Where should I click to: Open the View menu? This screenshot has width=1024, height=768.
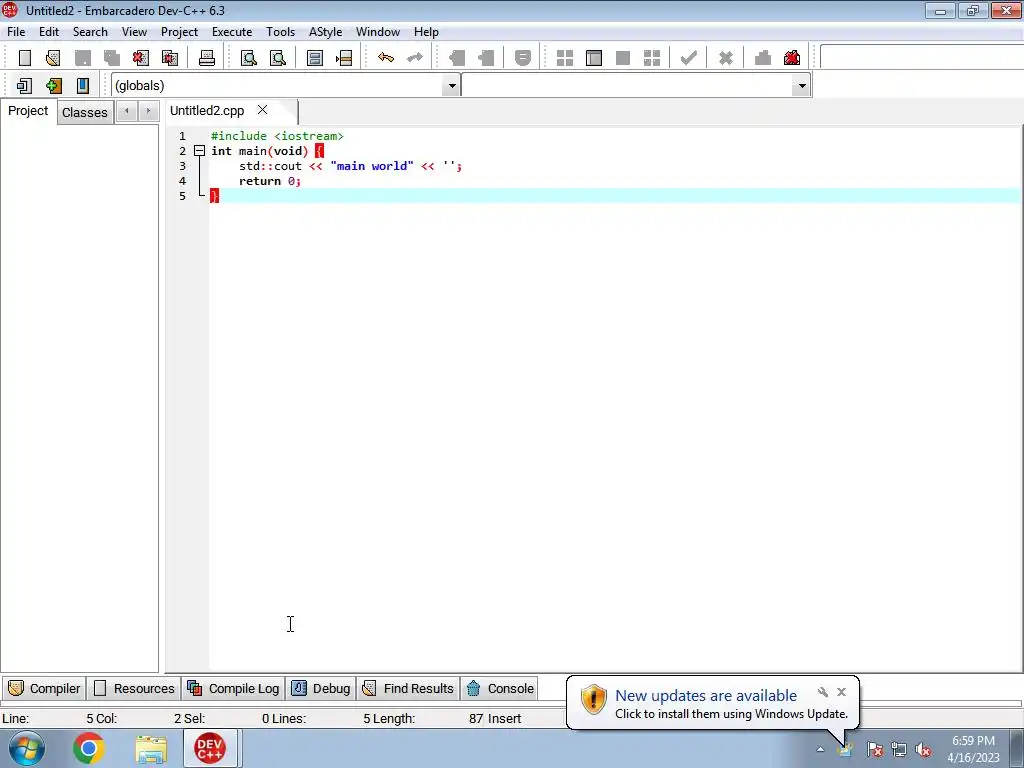135,32
